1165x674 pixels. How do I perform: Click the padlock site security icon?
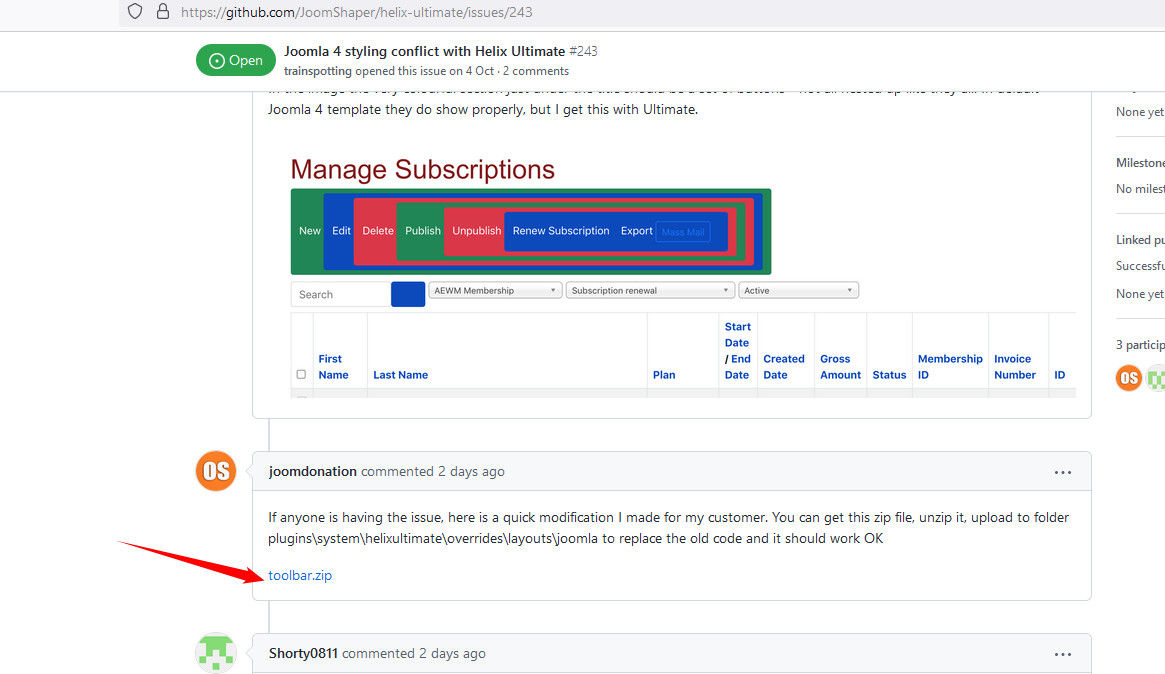[x=163, y=11]
